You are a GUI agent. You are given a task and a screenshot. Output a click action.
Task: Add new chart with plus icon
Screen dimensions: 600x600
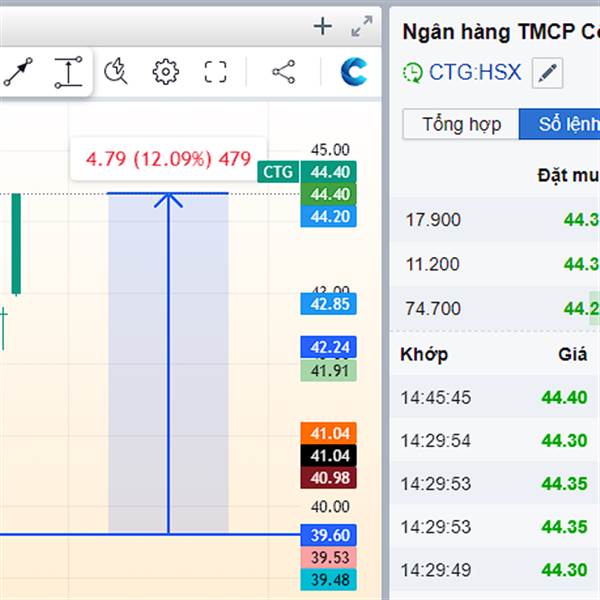tap(323, 26)
